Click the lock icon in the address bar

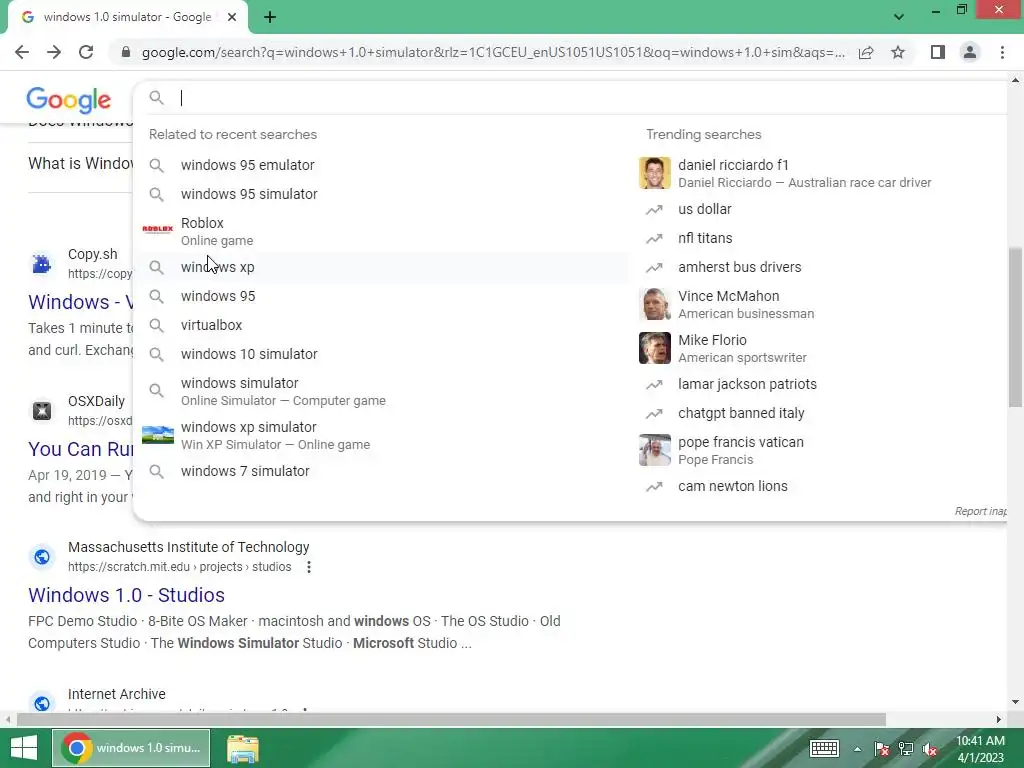click(x=126, y=52)
